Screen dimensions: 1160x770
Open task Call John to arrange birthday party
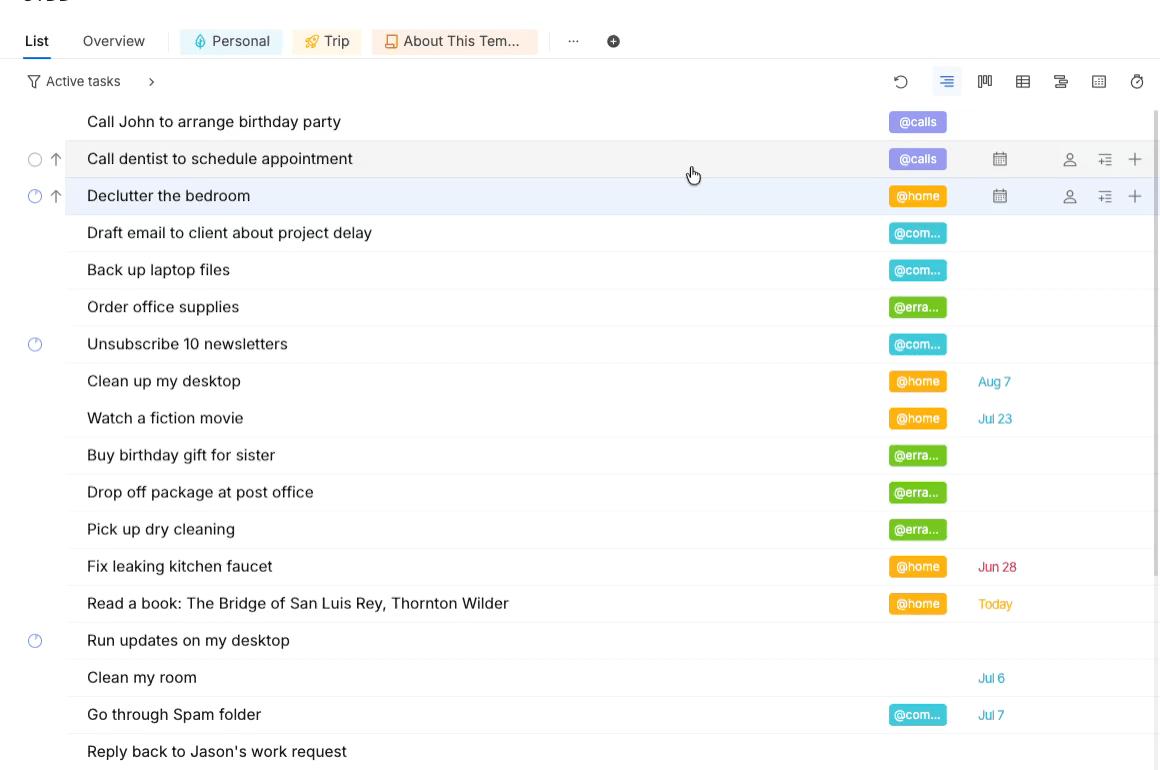(214, 122)
